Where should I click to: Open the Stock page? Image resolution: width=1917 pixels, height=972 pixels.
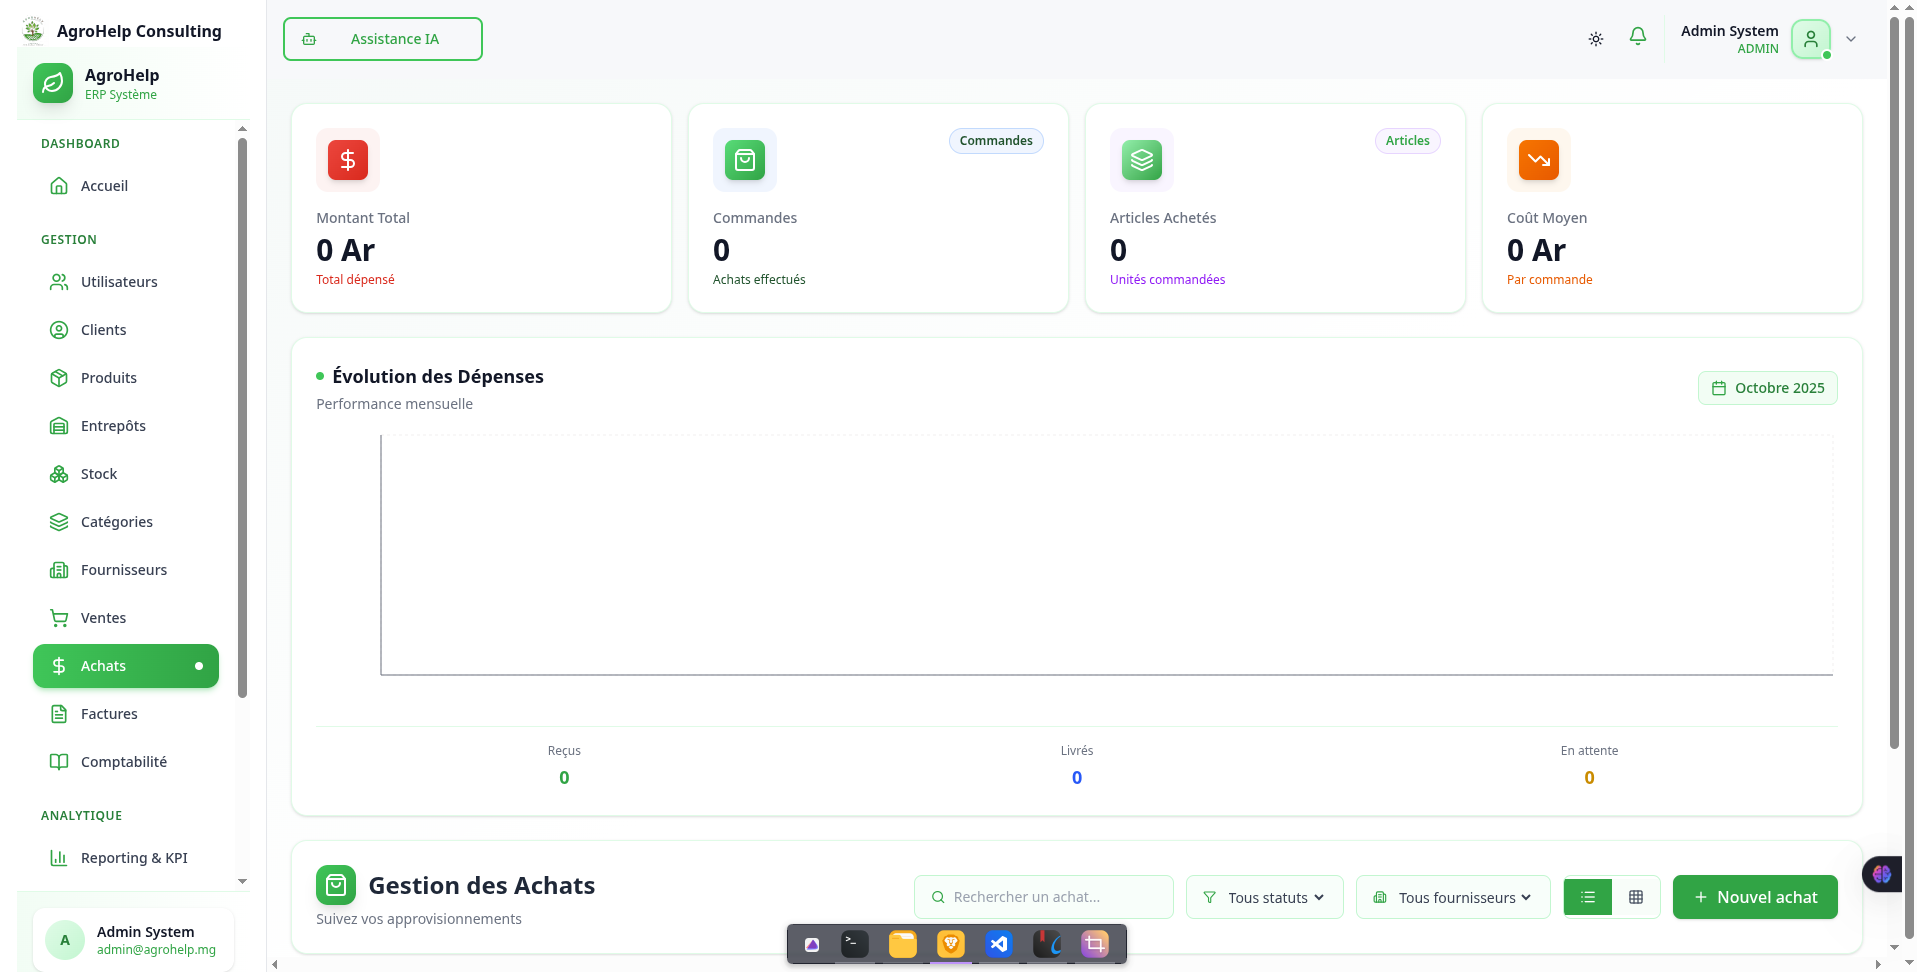98,473
